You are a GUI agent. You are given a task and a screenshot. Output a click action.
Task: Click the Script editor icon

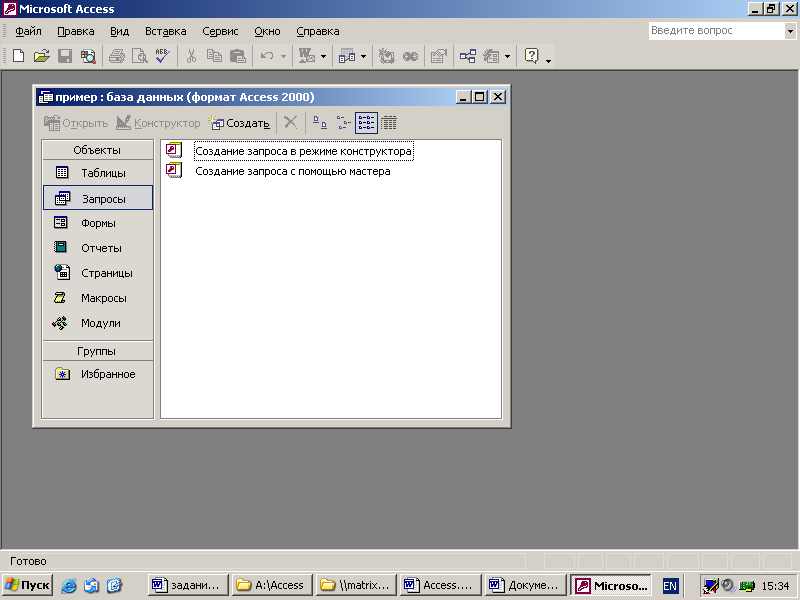[410, 56]
